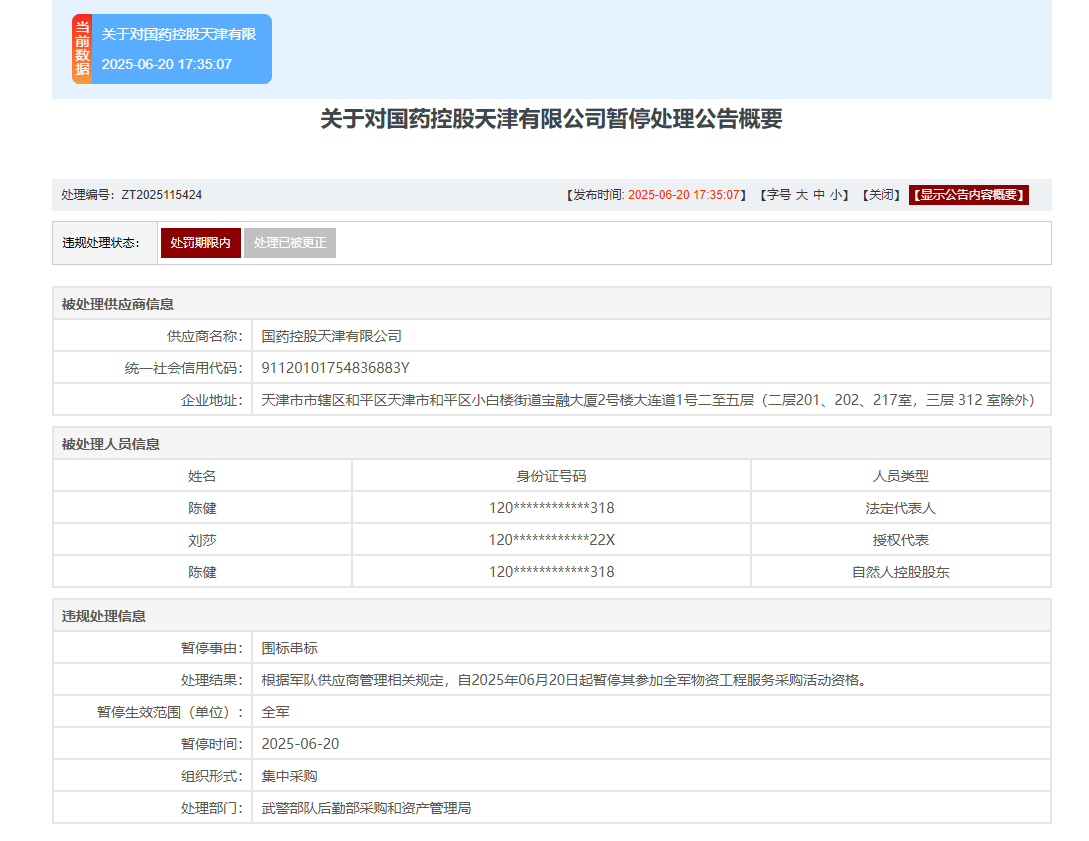Click the 人员类型 column header

click(x=901, y=476)
